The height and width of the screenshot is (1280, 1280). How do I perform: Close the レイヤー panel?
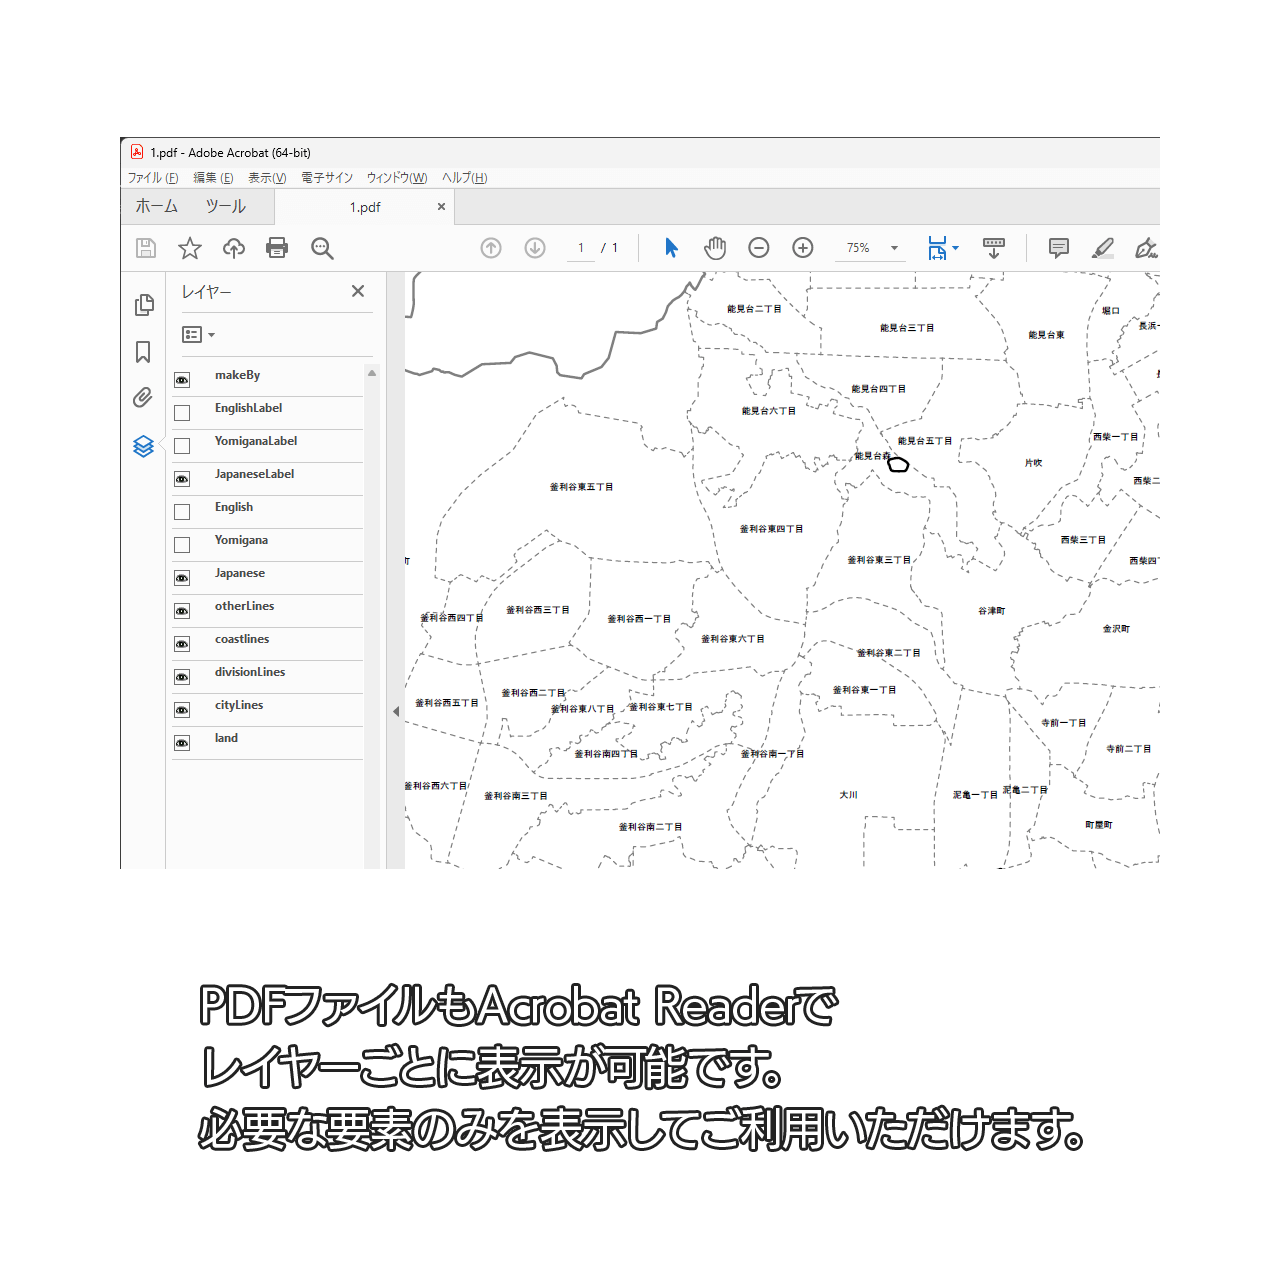click(358, 291)
